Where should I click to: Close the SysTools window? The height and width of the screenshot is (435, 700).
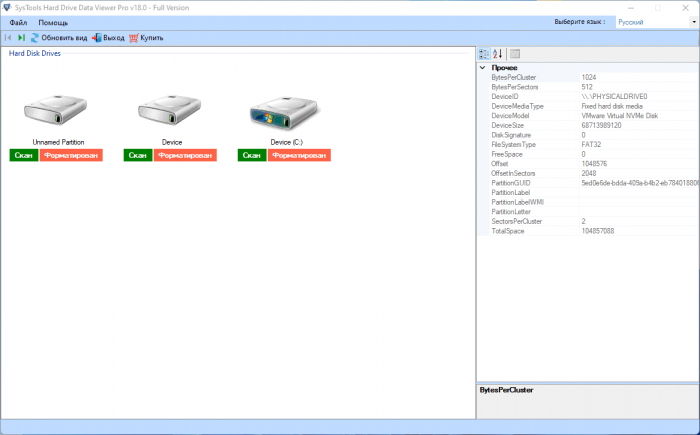tap(685, 8)
